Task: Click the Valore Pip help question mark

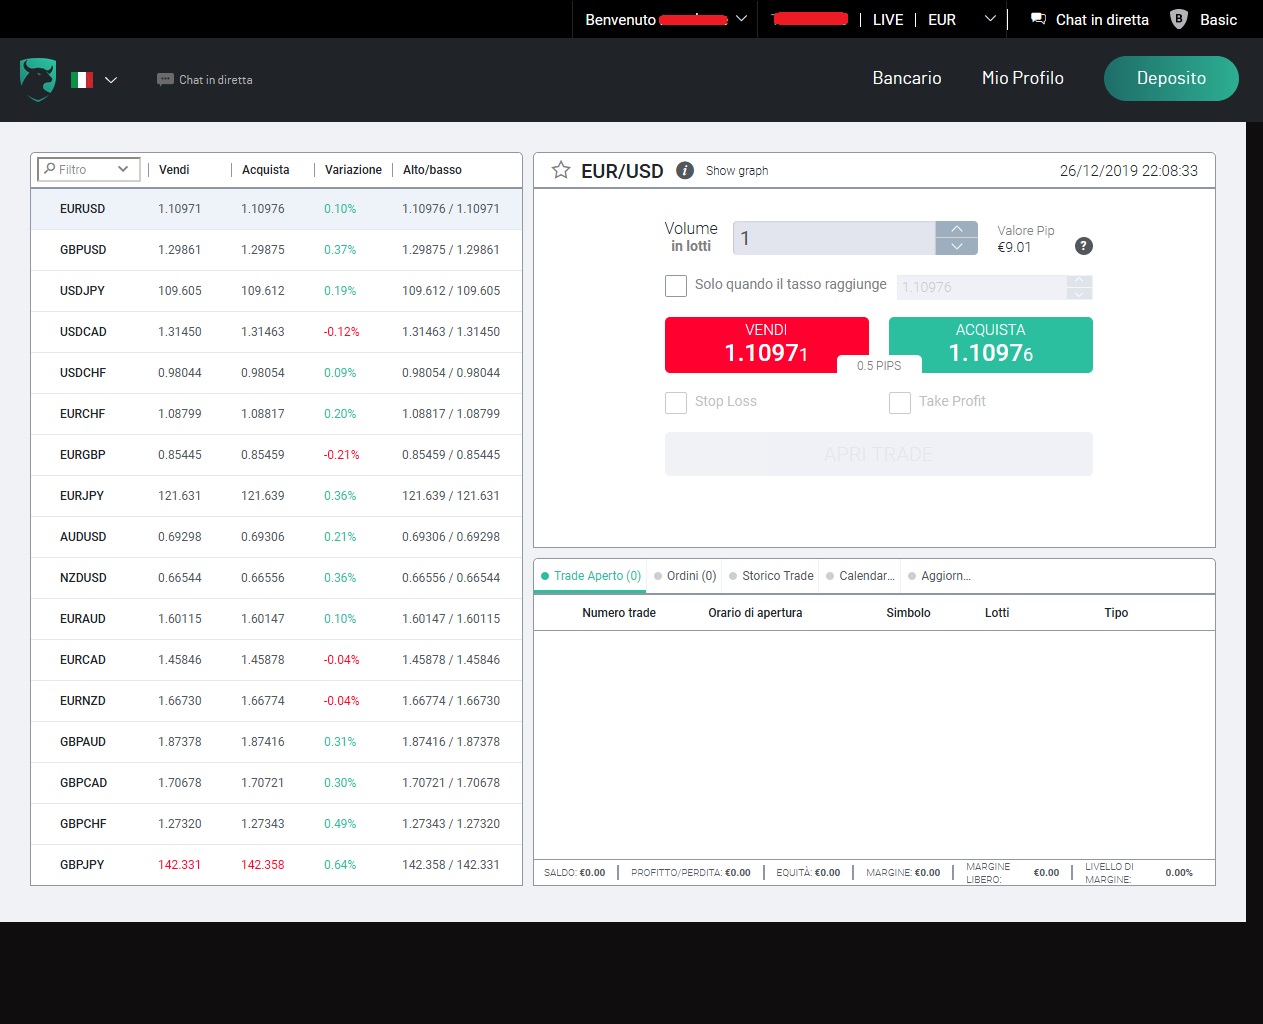Action: pyautogui.click(x=1083, y=246)
